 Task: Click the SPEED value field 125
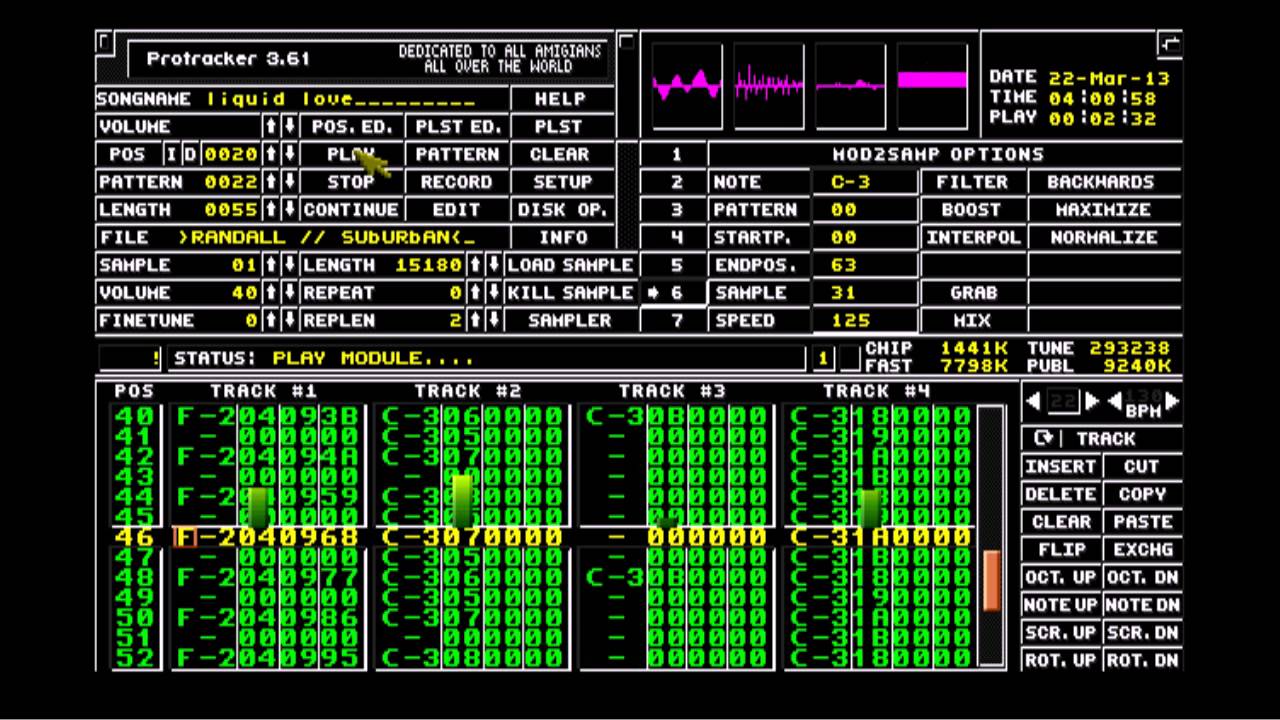pos(864,321)
